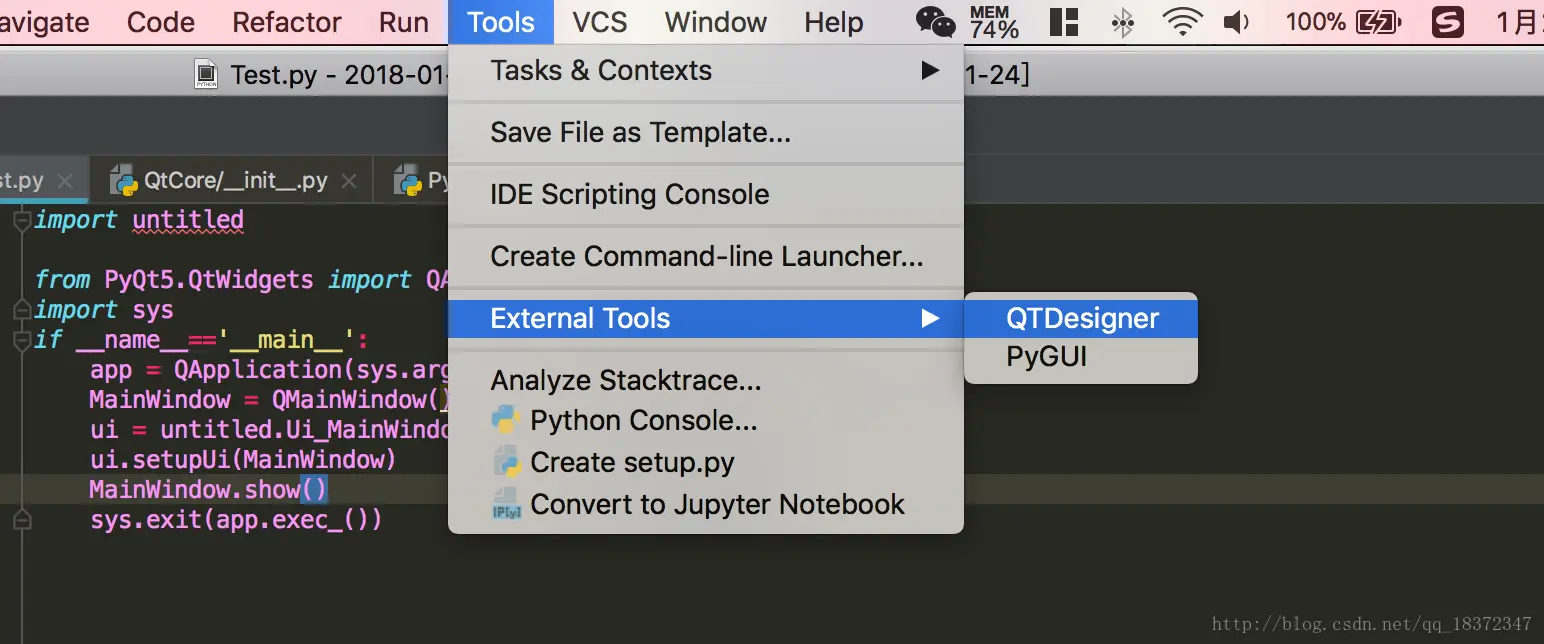Image resolution: width=1544 pixels, height=644 pixels.
Task: Collapse the if __name__ block
Action: (x=22, y=340)
